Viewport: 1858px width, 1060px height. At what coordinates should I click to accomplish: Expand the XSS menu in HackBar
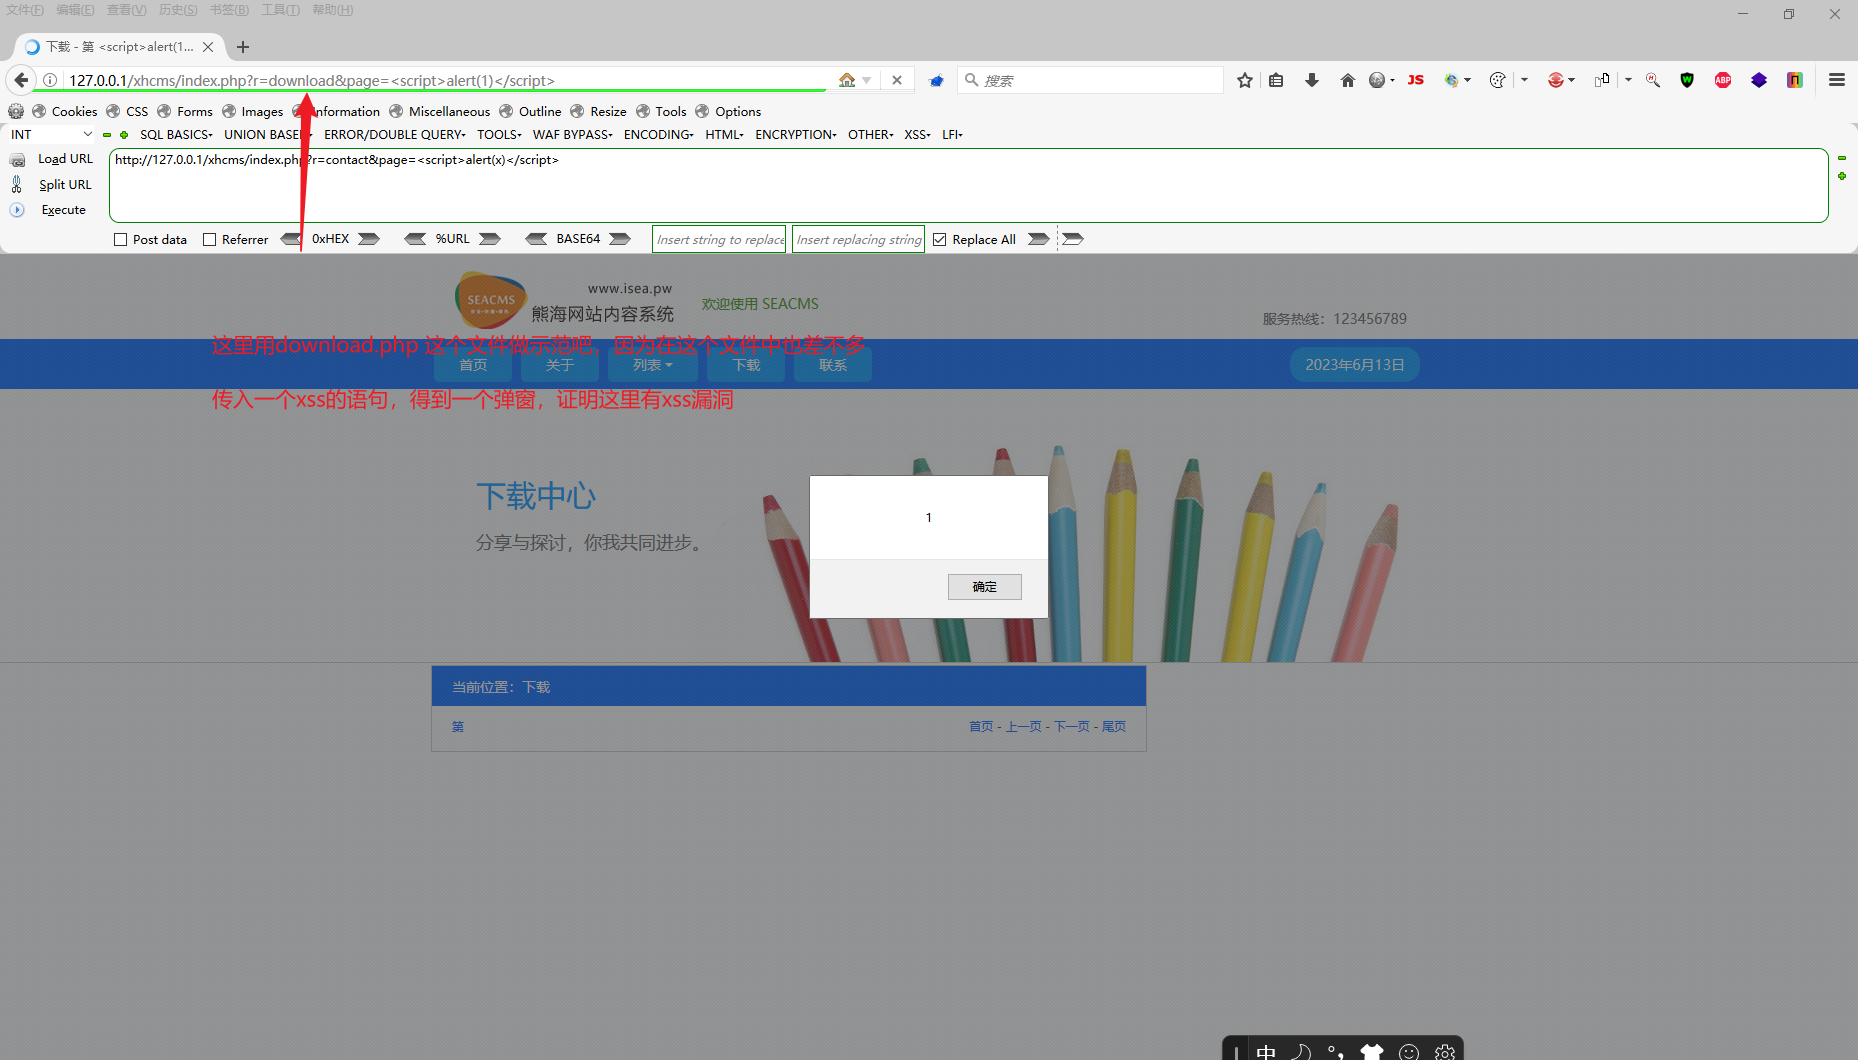pyautogui.click(x=918, y=134)
